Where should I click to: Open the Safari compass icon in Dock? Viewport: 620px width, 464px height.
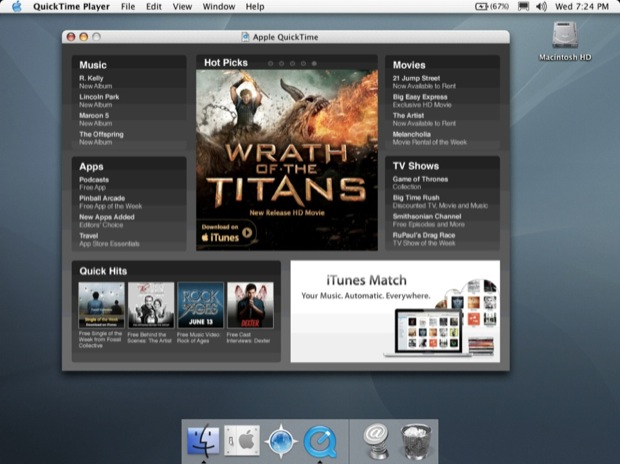pyautogui.click(x=281, y=441)
